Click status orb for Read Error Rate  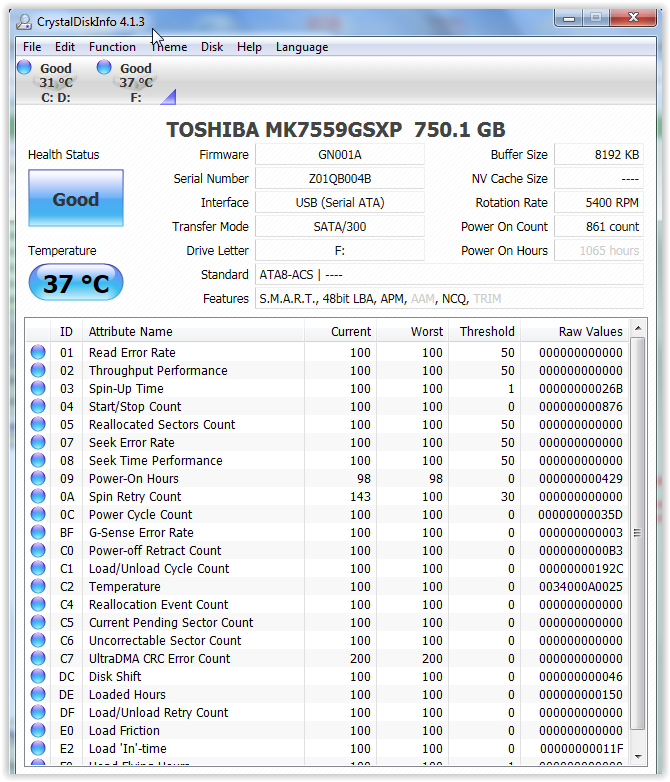tap(38, 352)
